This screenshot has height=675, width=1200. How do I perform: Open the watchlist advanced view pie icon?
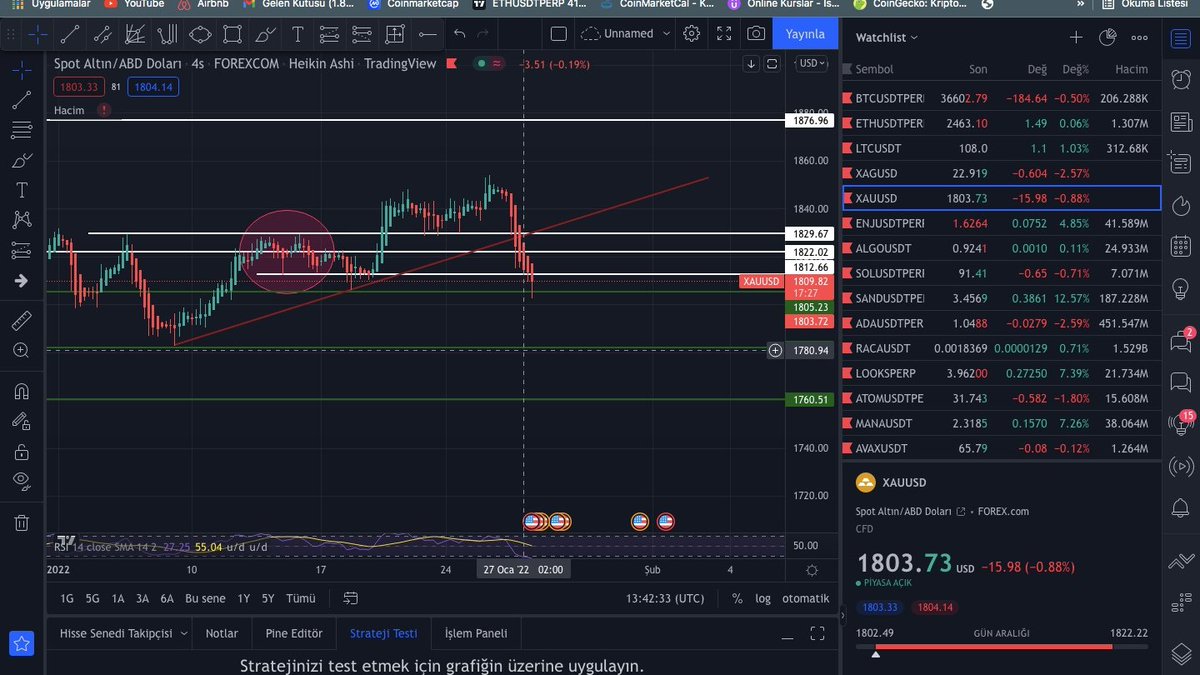point(1107,37)
